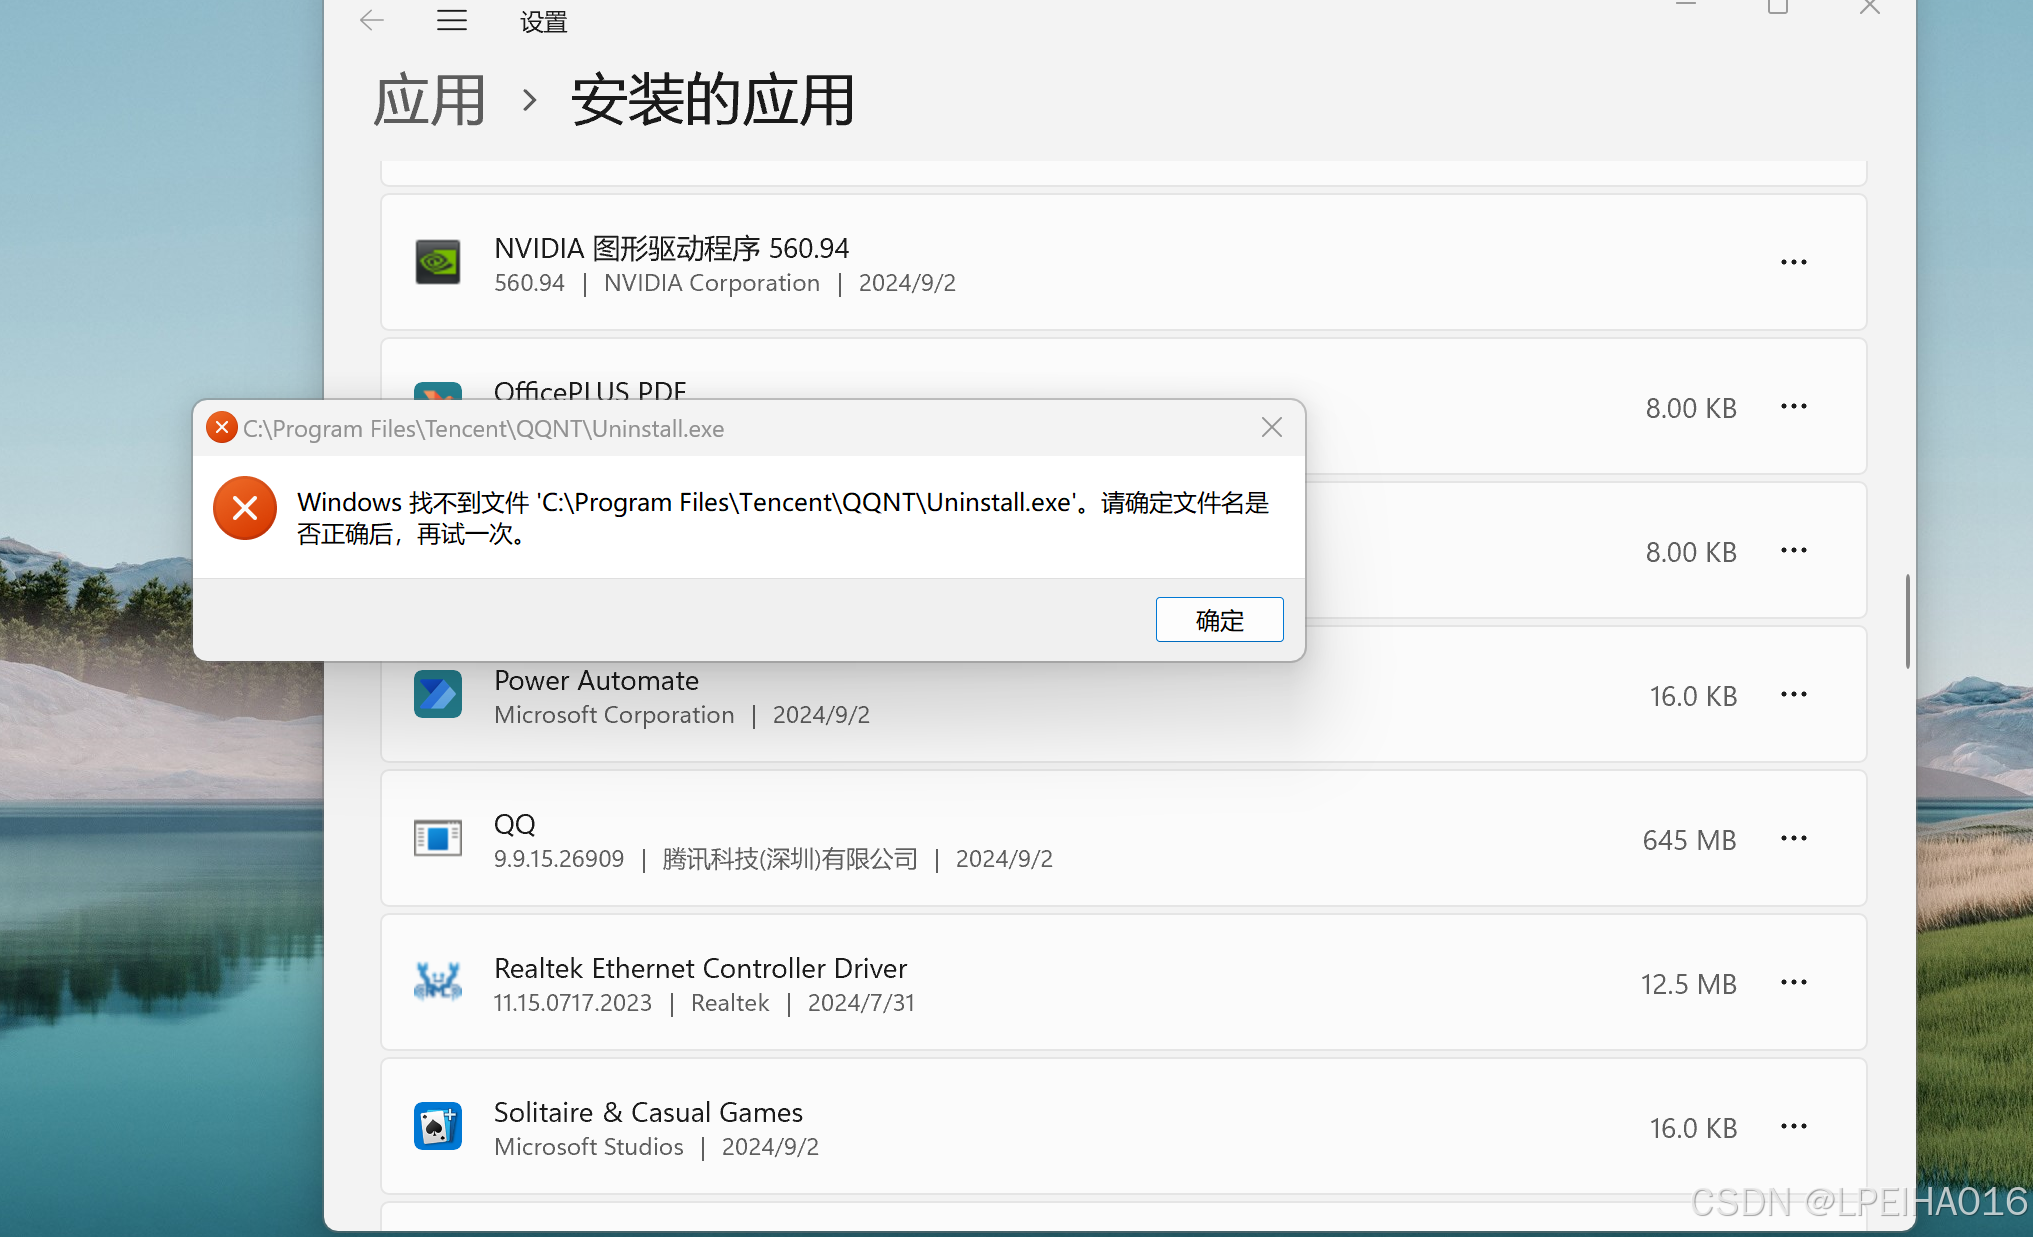Click the QQ app icon
Viewport: 2033px width, 1237px height.
pos(438,838)
